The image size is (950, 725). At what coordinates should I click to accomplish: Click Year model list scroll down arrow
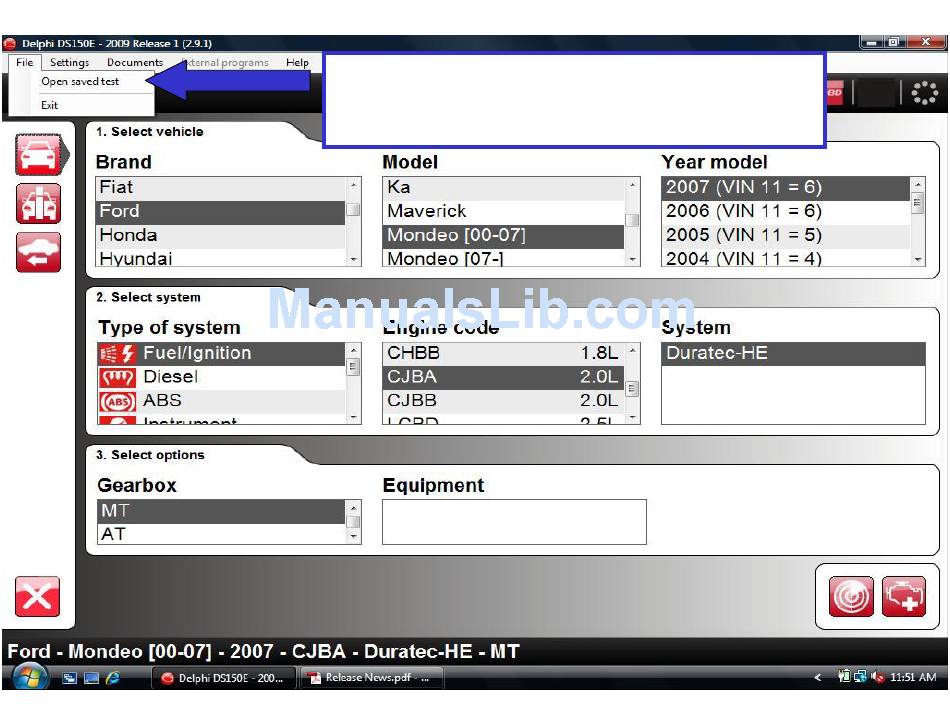[x=918, y=259]
